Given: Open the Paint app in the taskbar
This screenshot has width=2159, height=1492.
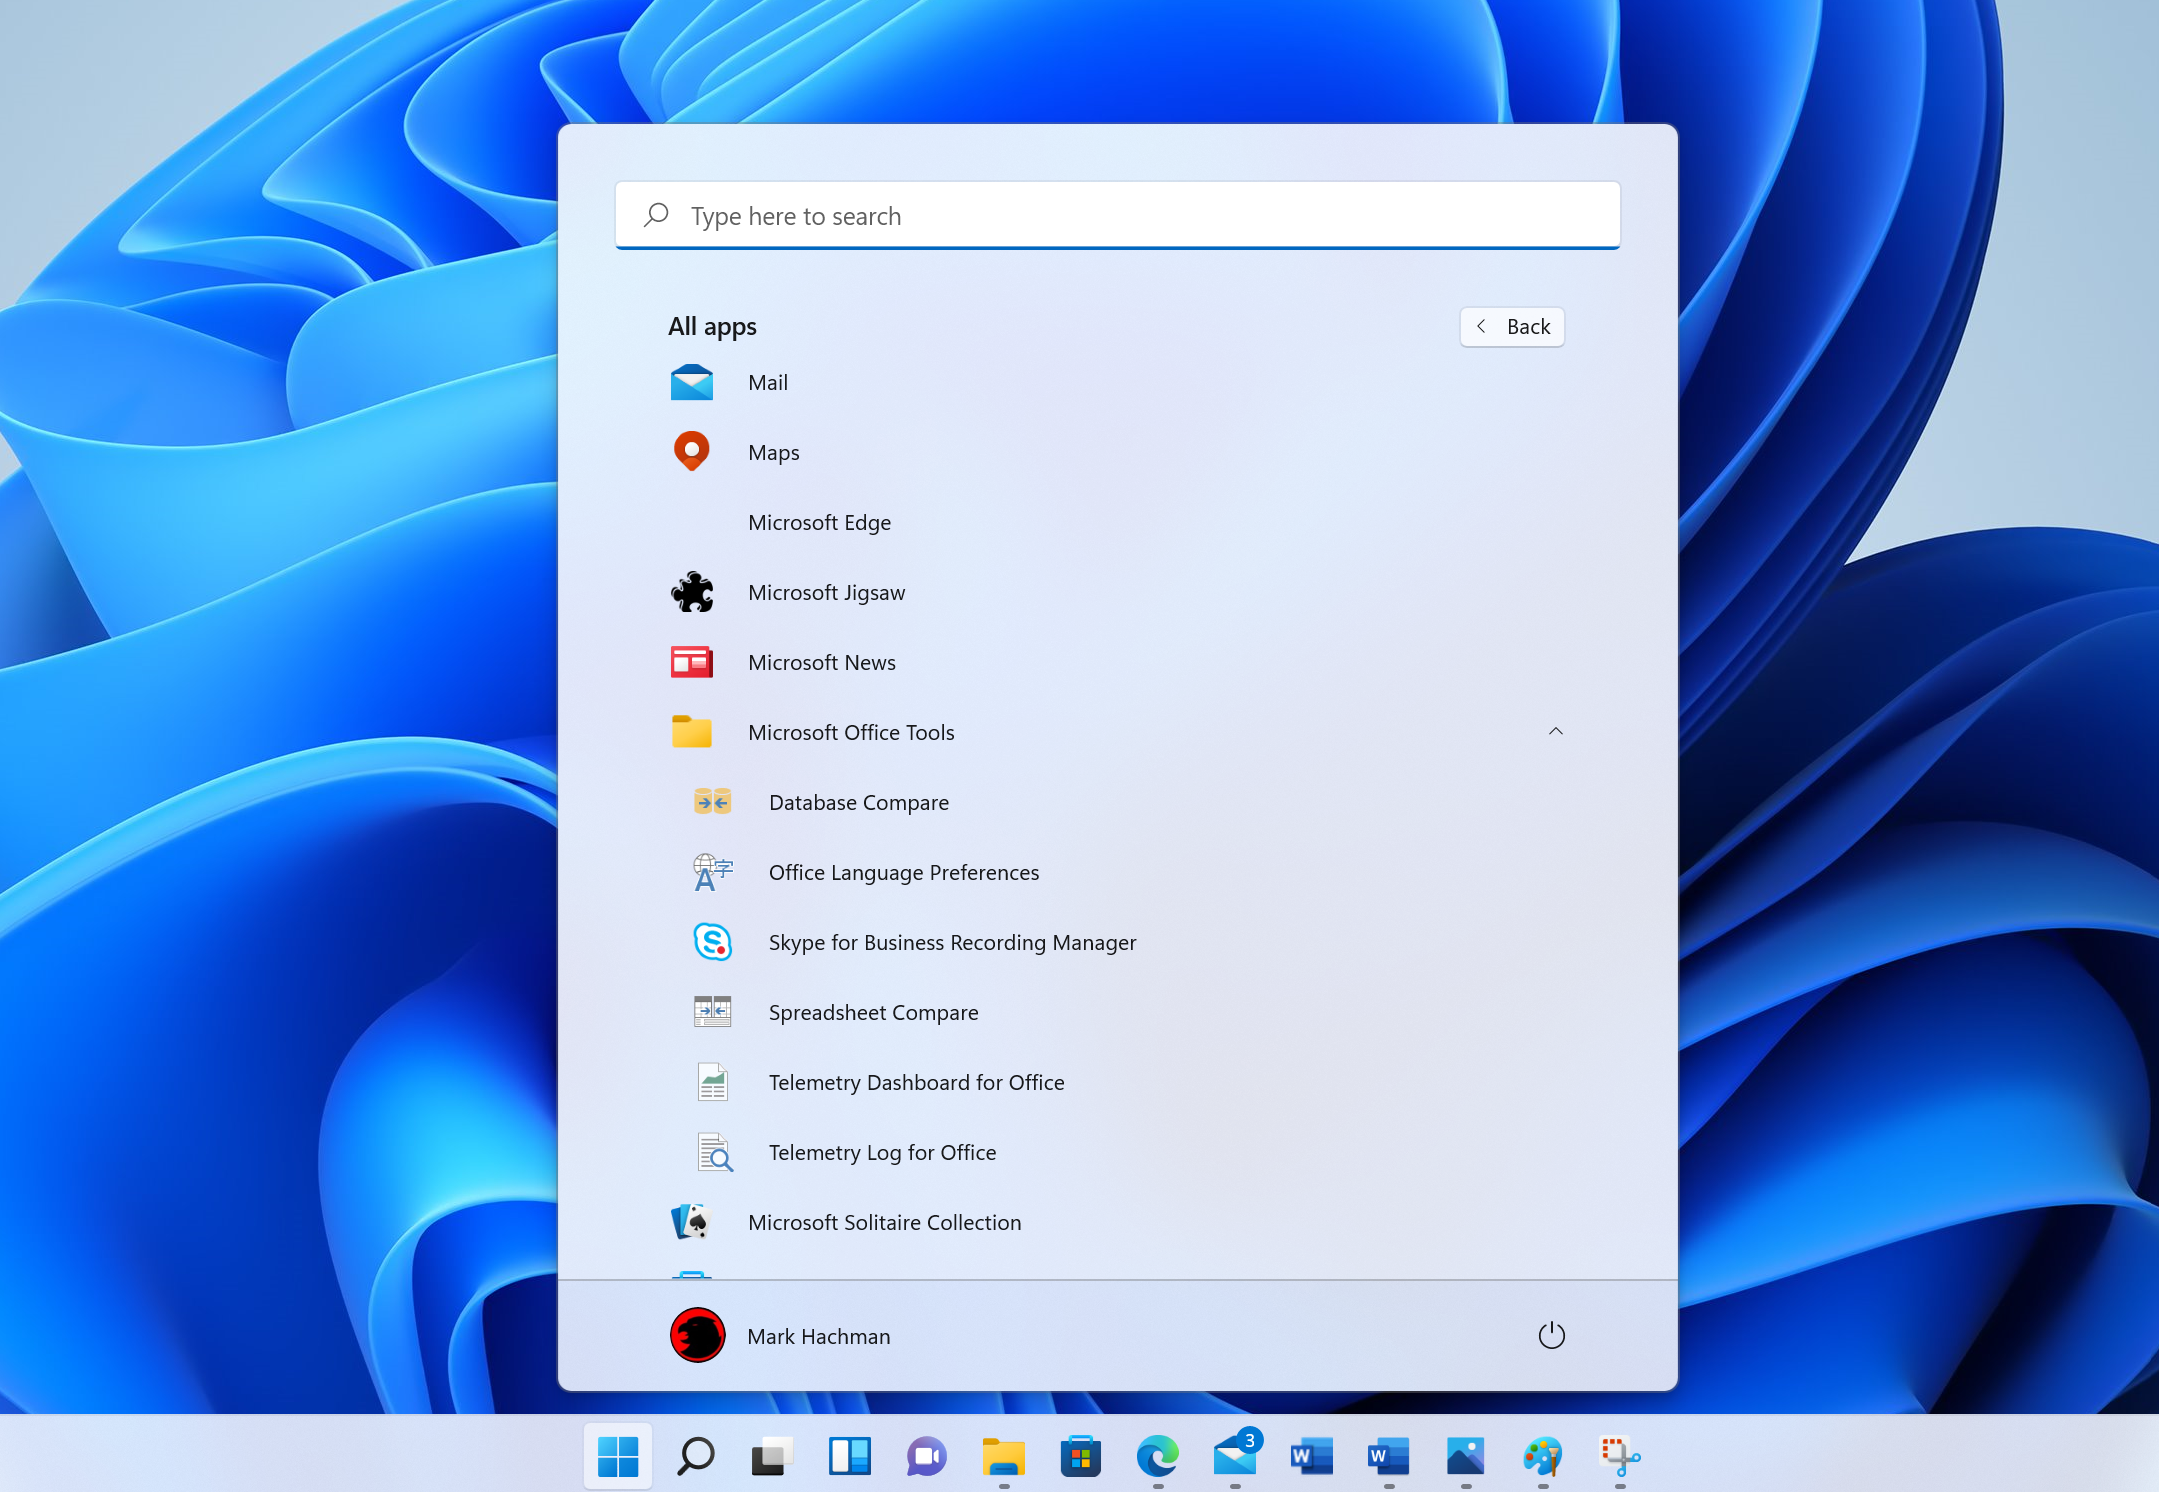Looking at the screenshot, I should [x=1543, y=1456].
